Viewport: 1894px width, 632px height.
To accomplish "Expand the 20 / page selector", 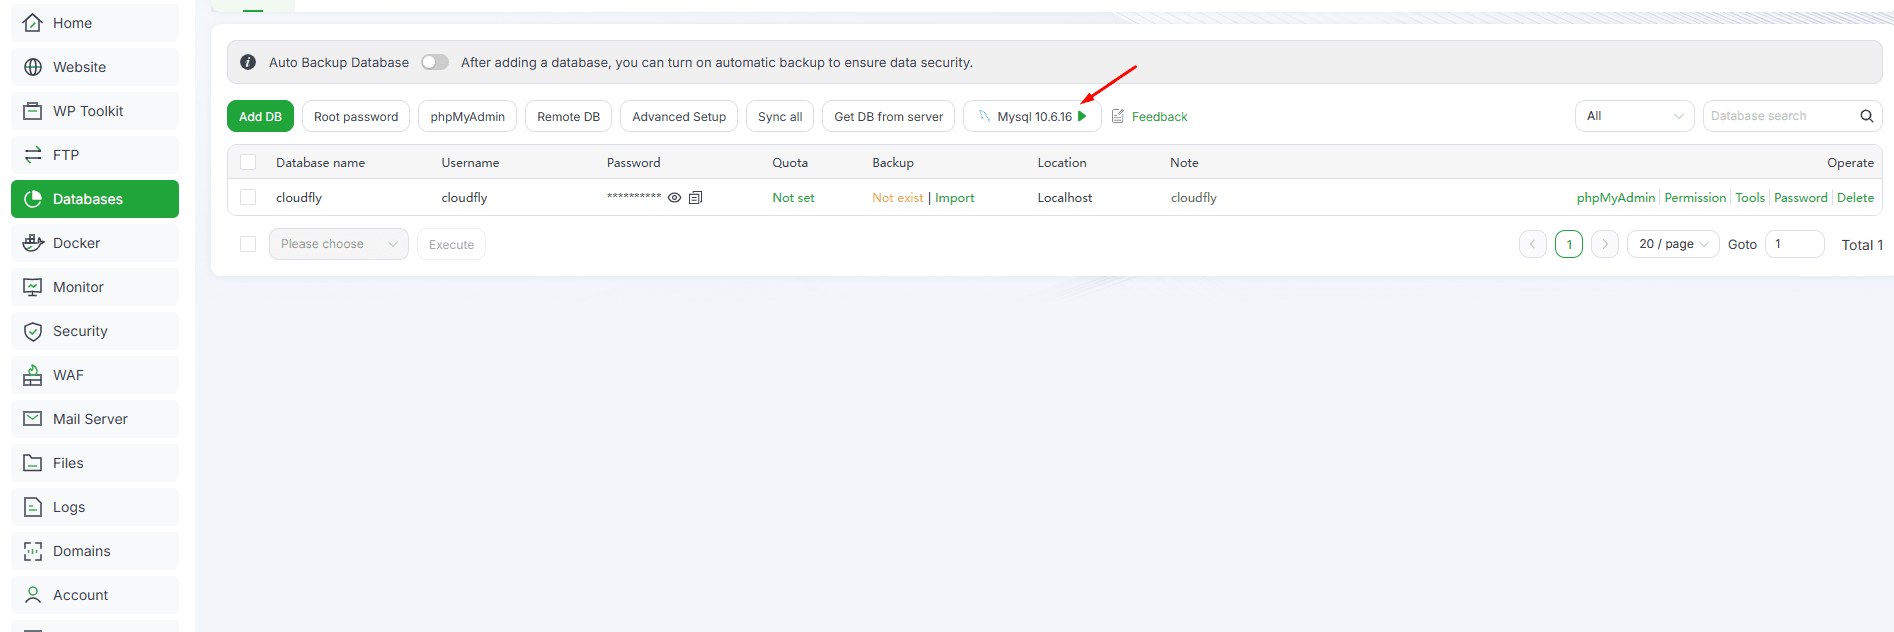I will pos(1673,244).
